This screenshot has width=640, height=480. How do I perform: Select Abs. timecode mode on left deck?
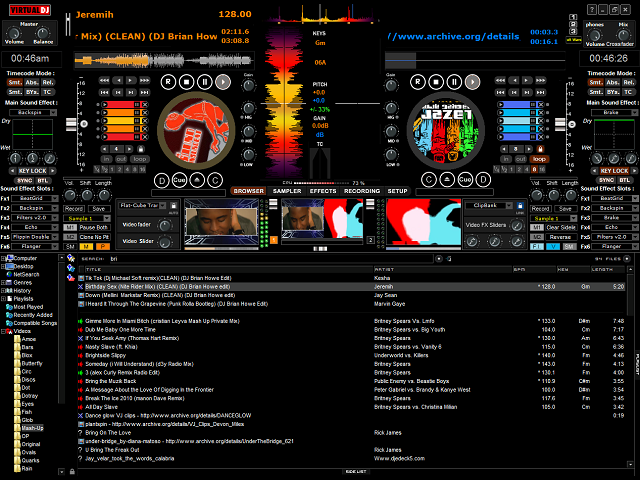pos(32,82)
